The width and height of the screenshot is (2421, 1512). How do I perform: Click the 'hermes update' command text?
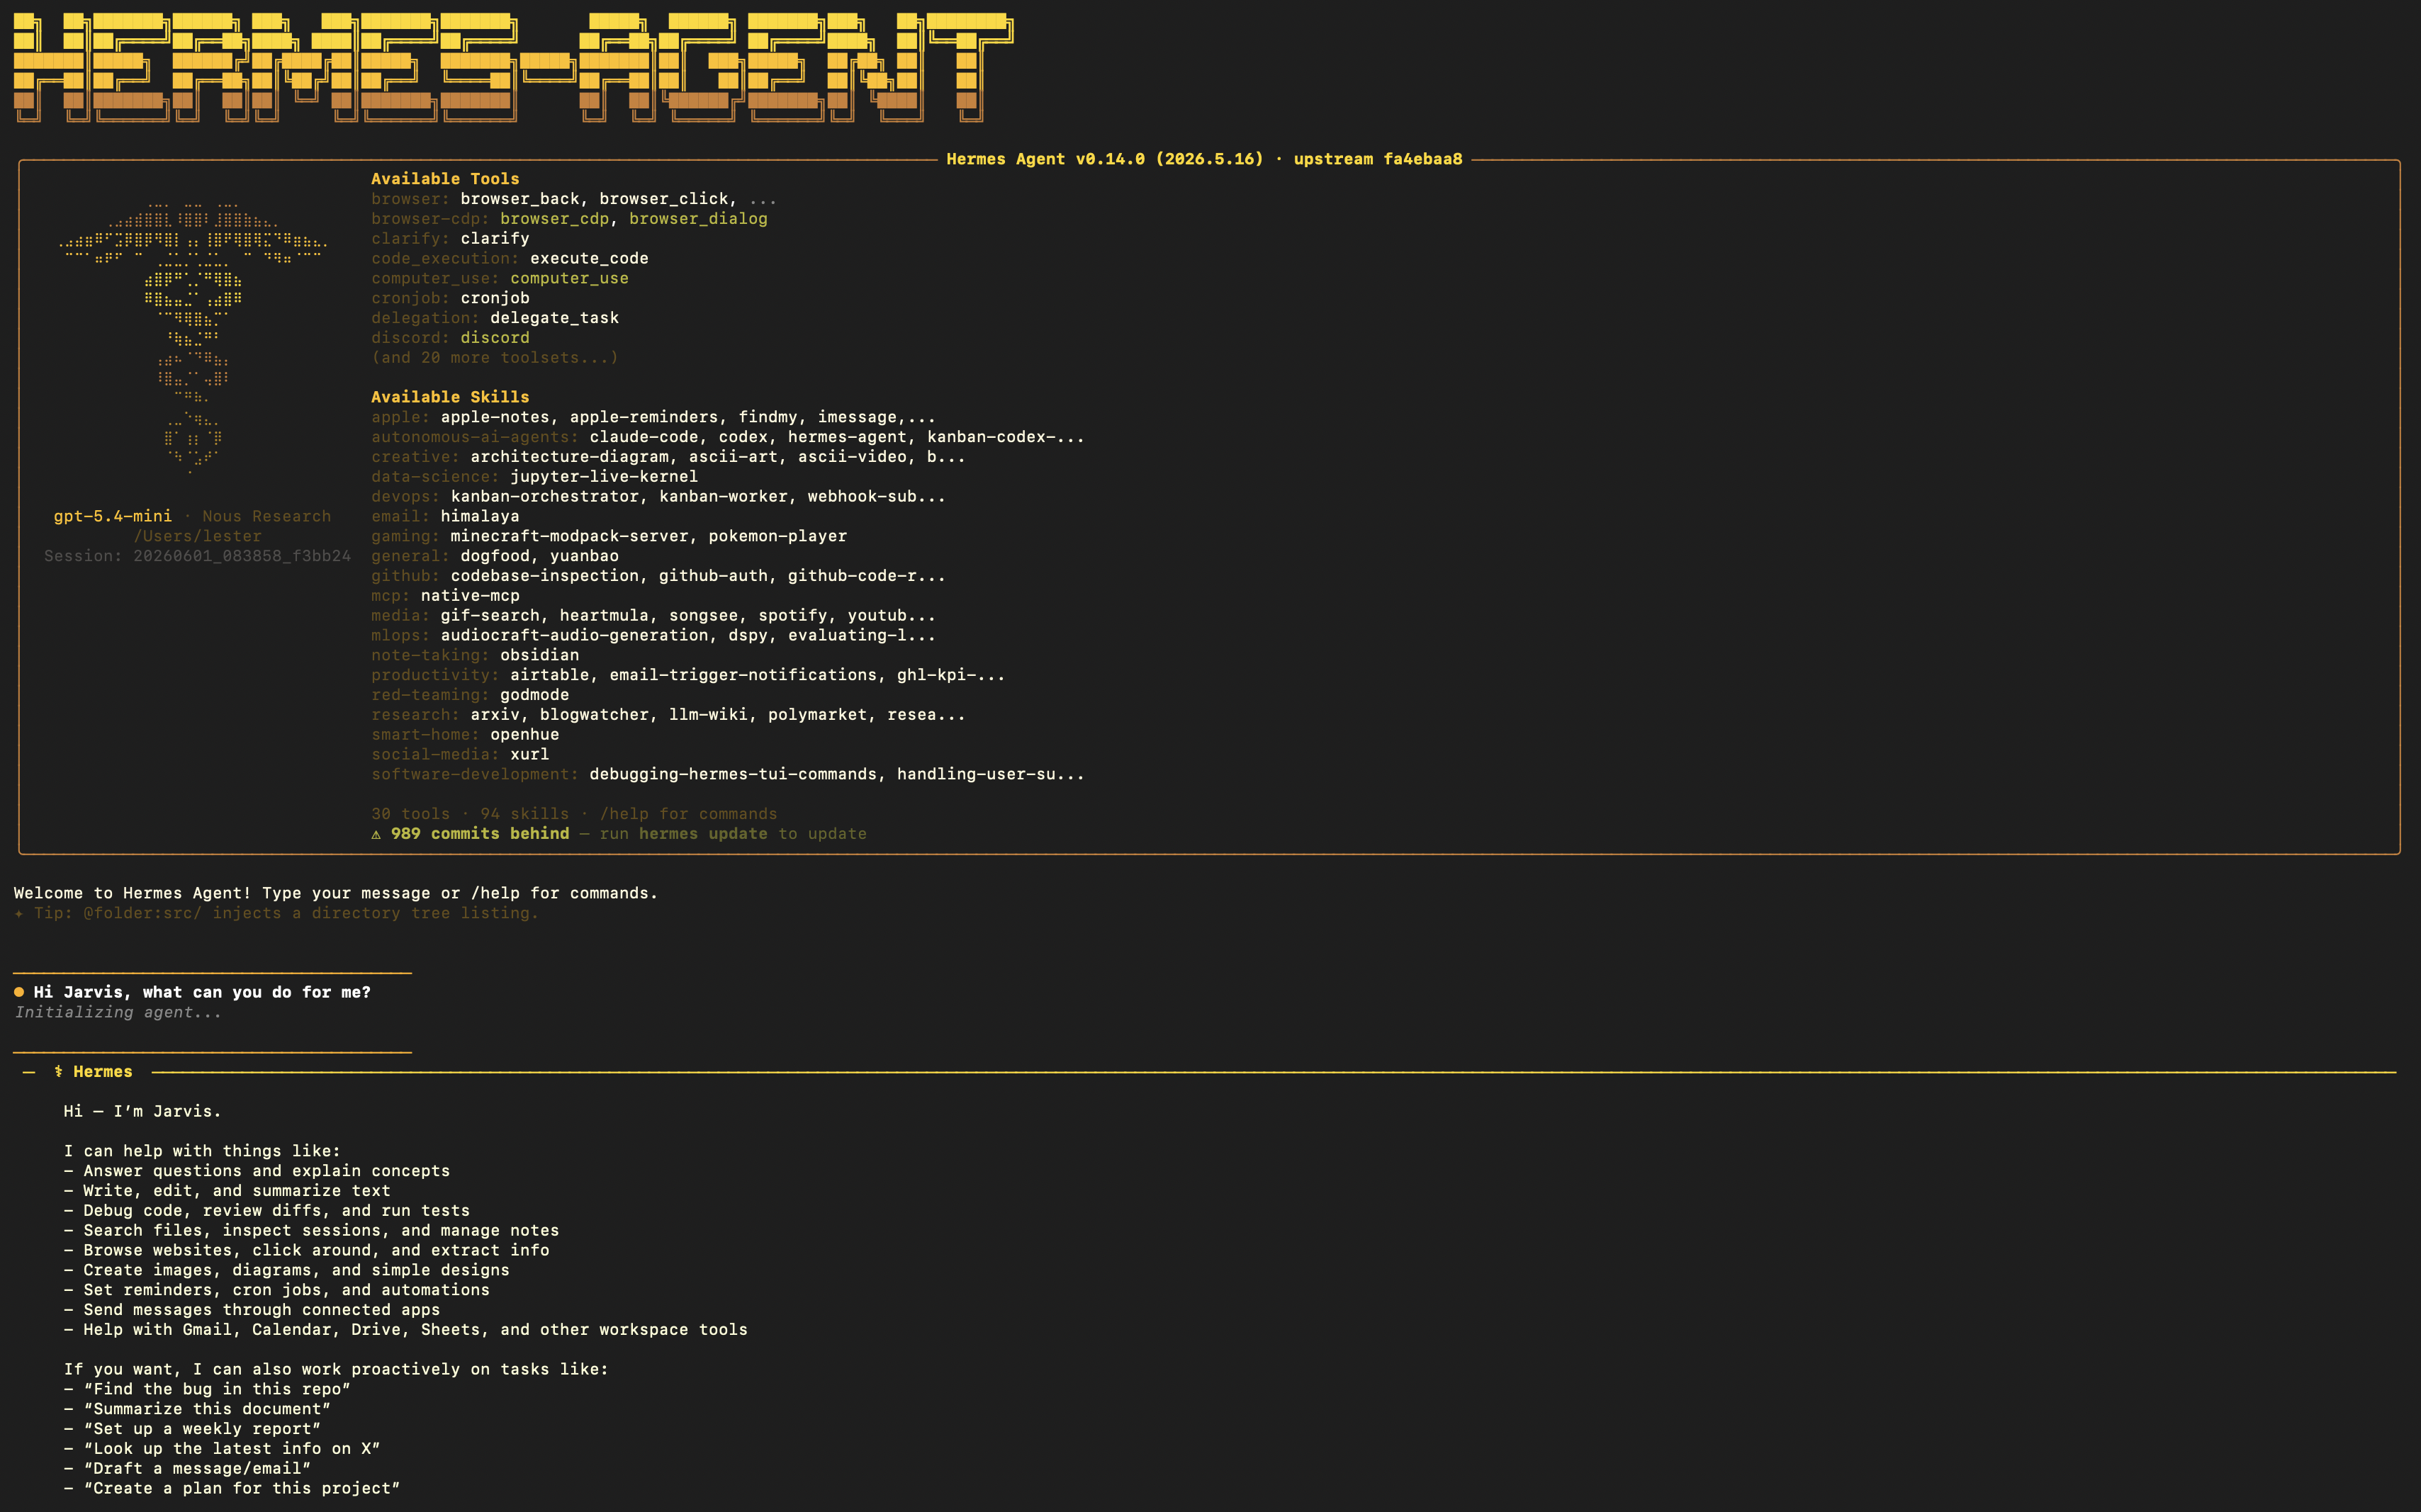[x=703, y=834]
